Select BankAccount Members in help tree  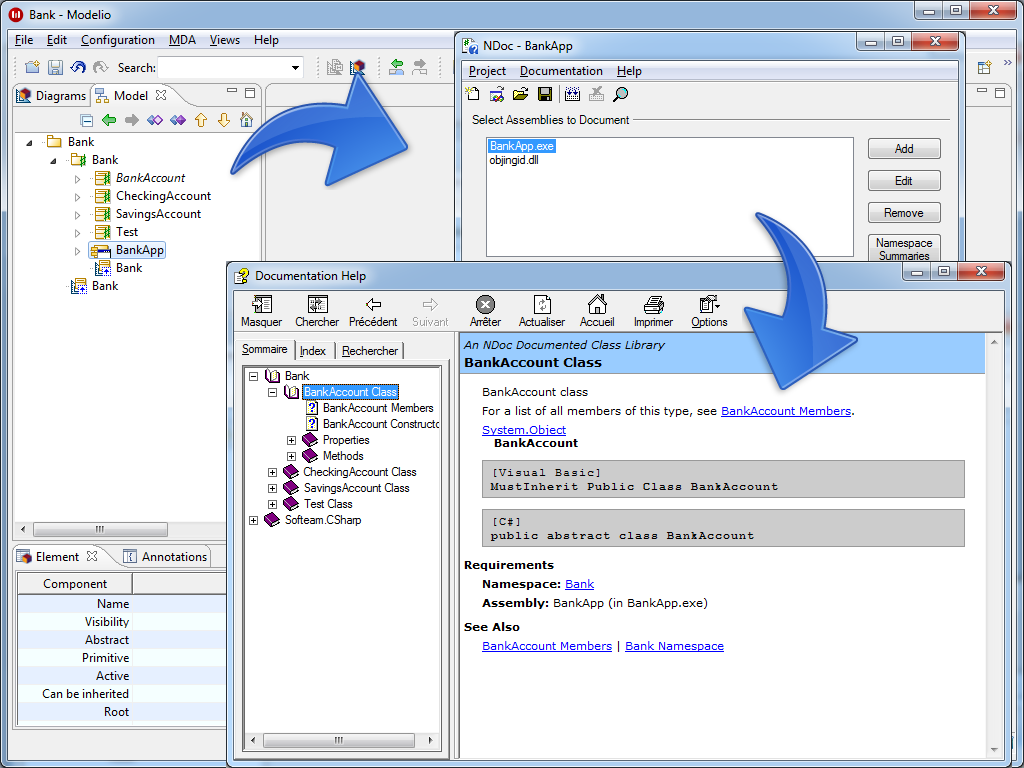378,408
